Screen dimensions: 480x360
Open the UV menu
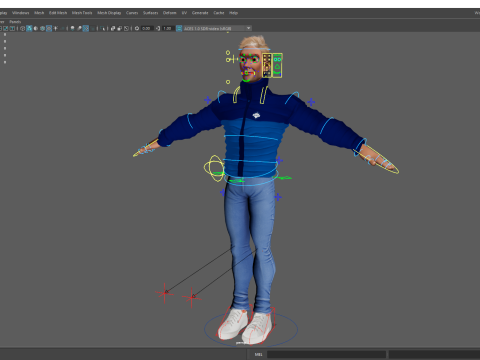coord(184,13)
